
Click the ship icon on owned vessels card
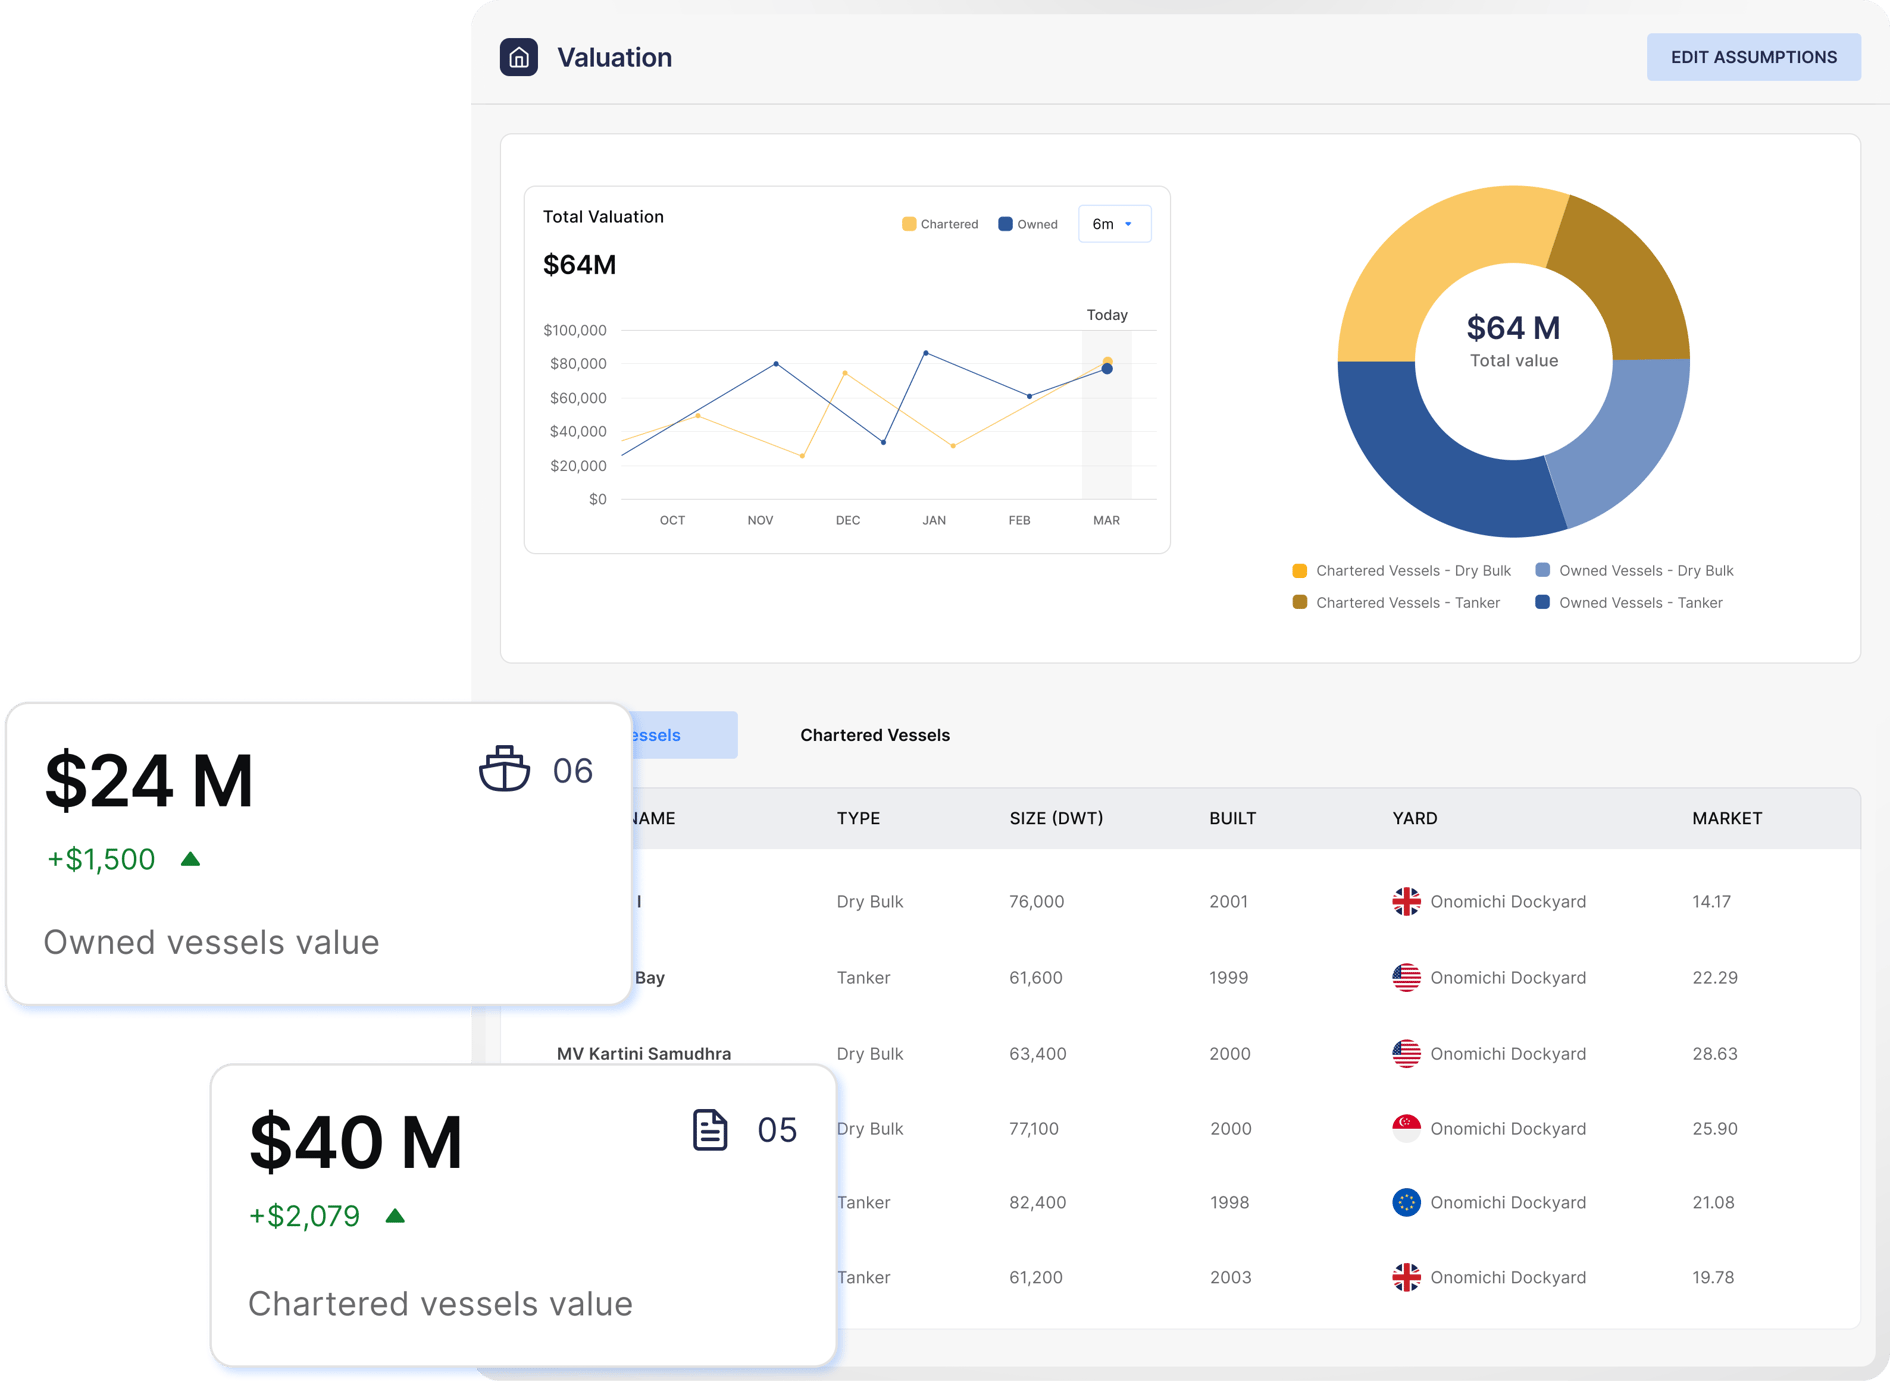point(504,769)
